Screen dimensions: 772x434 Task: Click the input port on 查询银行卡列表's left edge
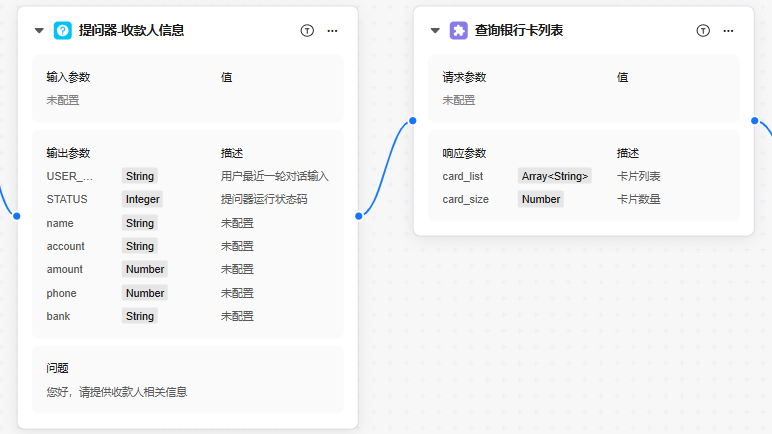pyautogui.click(x=413, y=120)
